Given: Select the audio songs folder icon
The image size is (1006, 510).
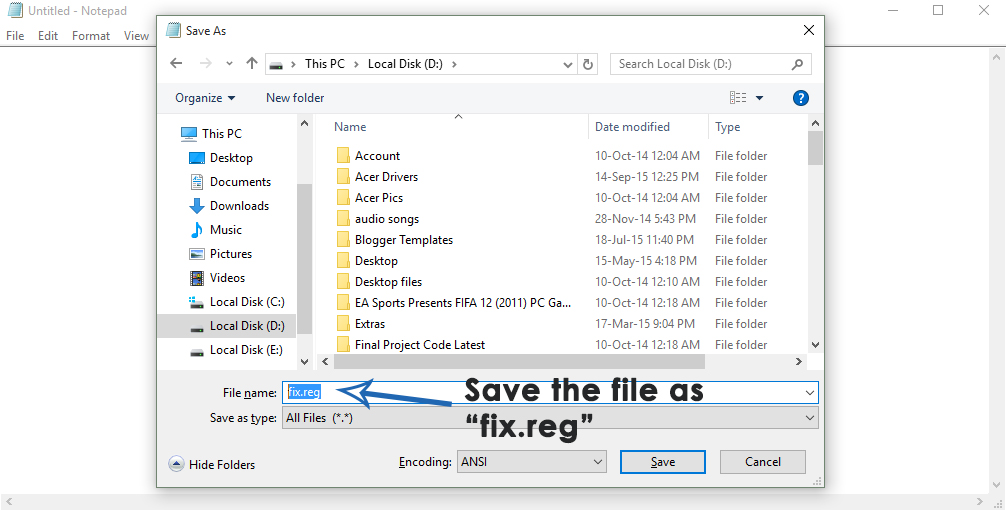Looking at the screenshot, I should point(343,219).
